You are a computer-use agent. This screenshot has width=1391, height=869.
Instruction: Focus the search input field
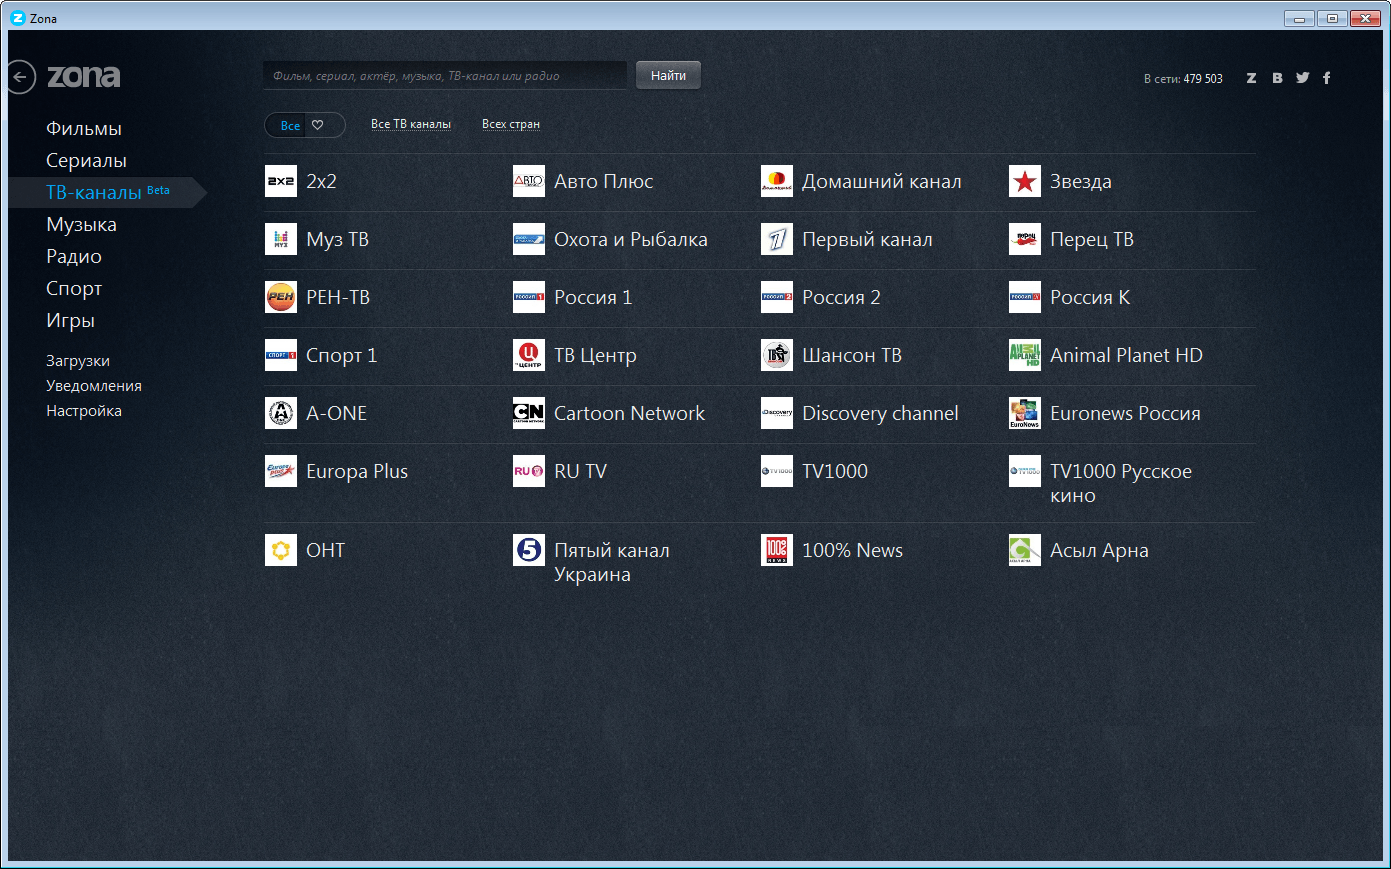445,75
